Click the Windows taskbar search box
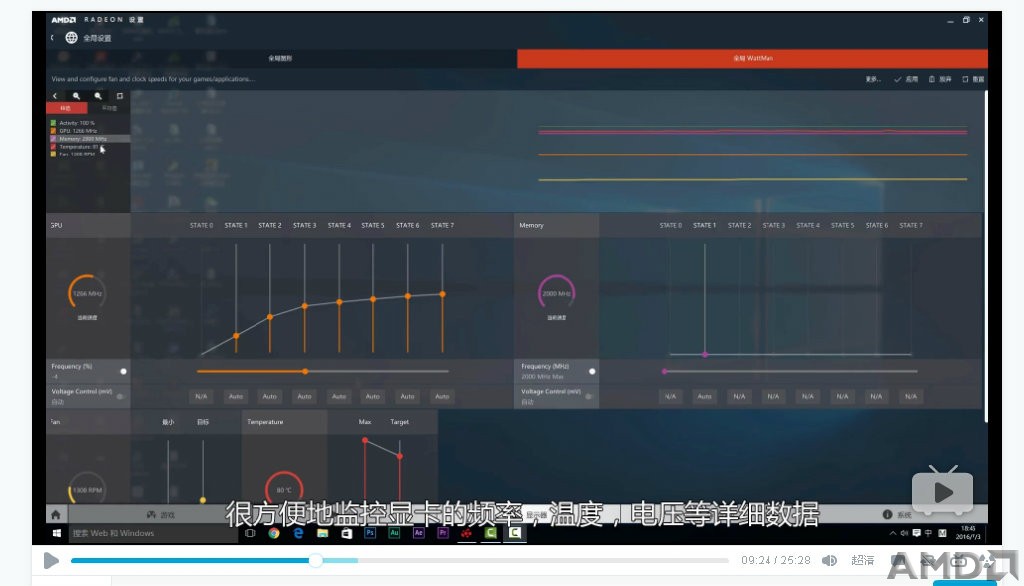This screenshot has height=586, width=1024. click(152, 533)
